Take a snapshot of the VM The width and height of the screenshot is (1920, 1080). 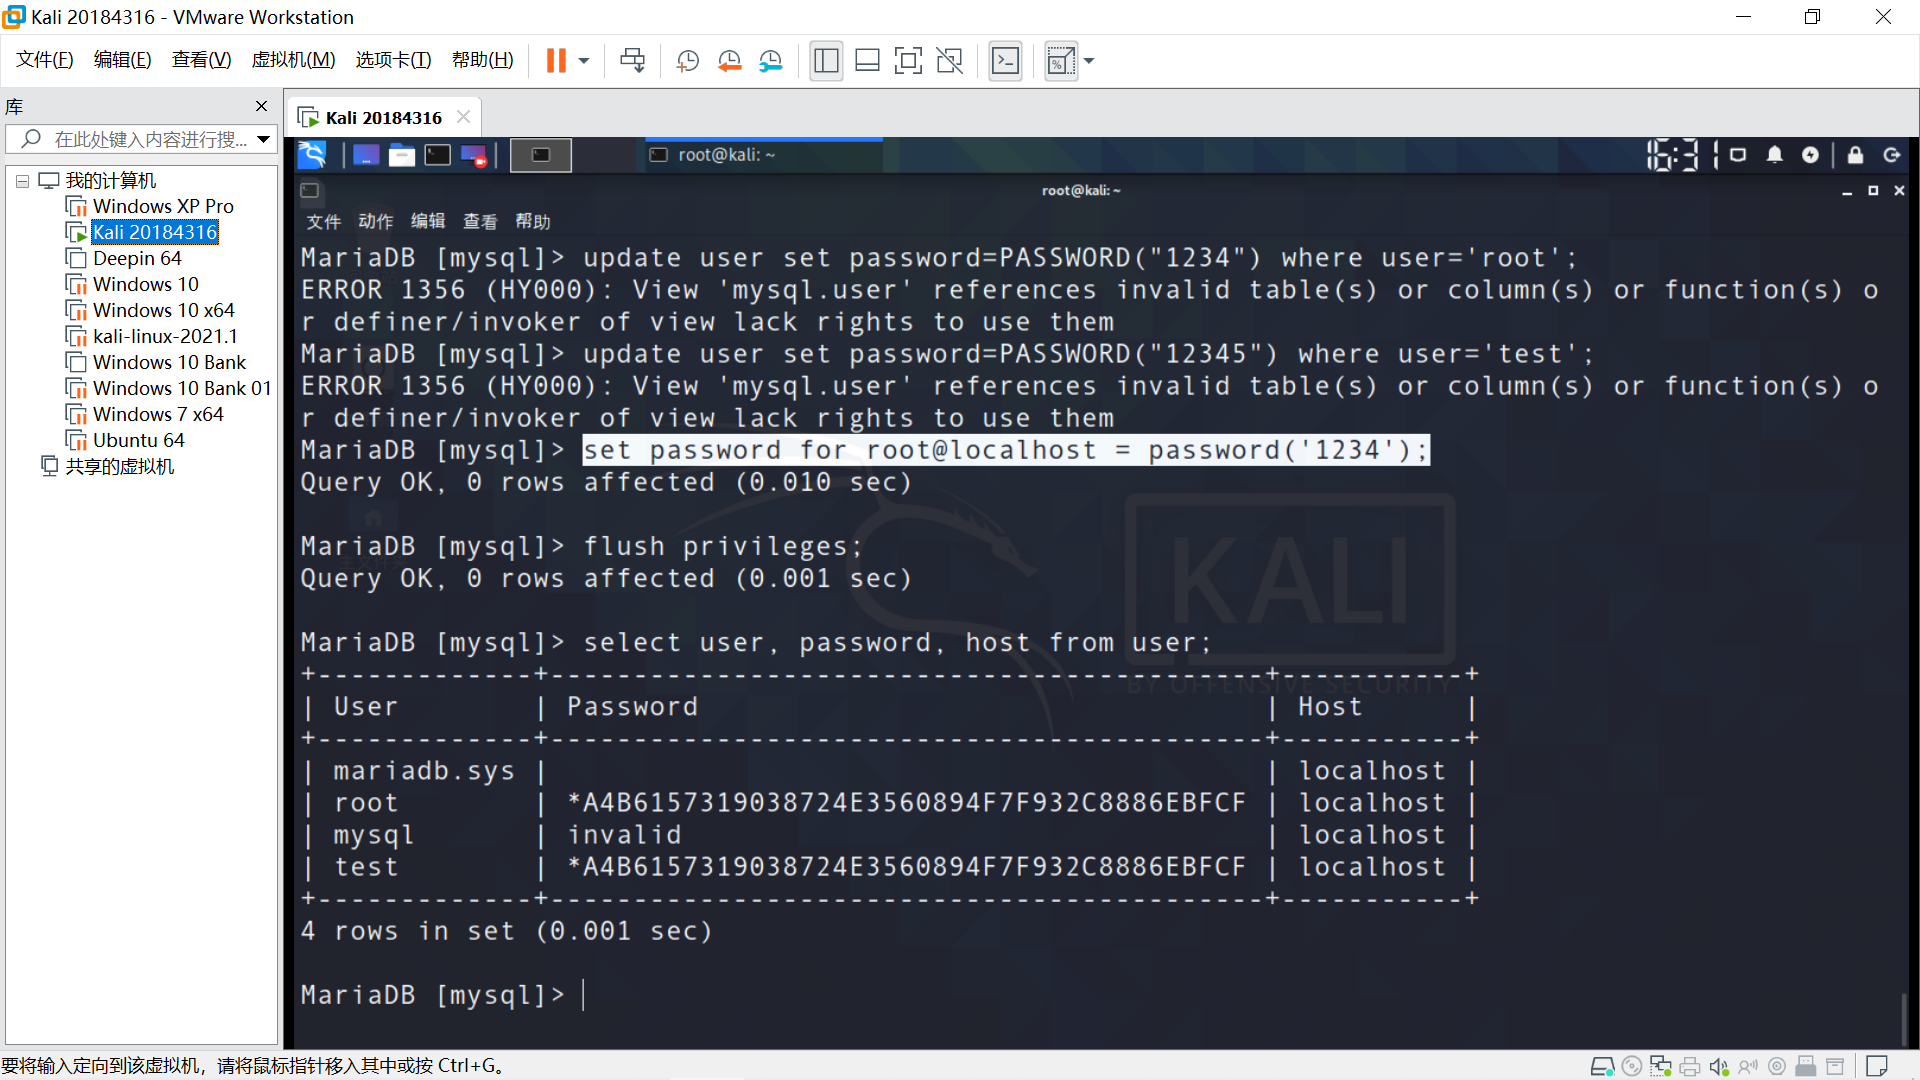point(687,61)
